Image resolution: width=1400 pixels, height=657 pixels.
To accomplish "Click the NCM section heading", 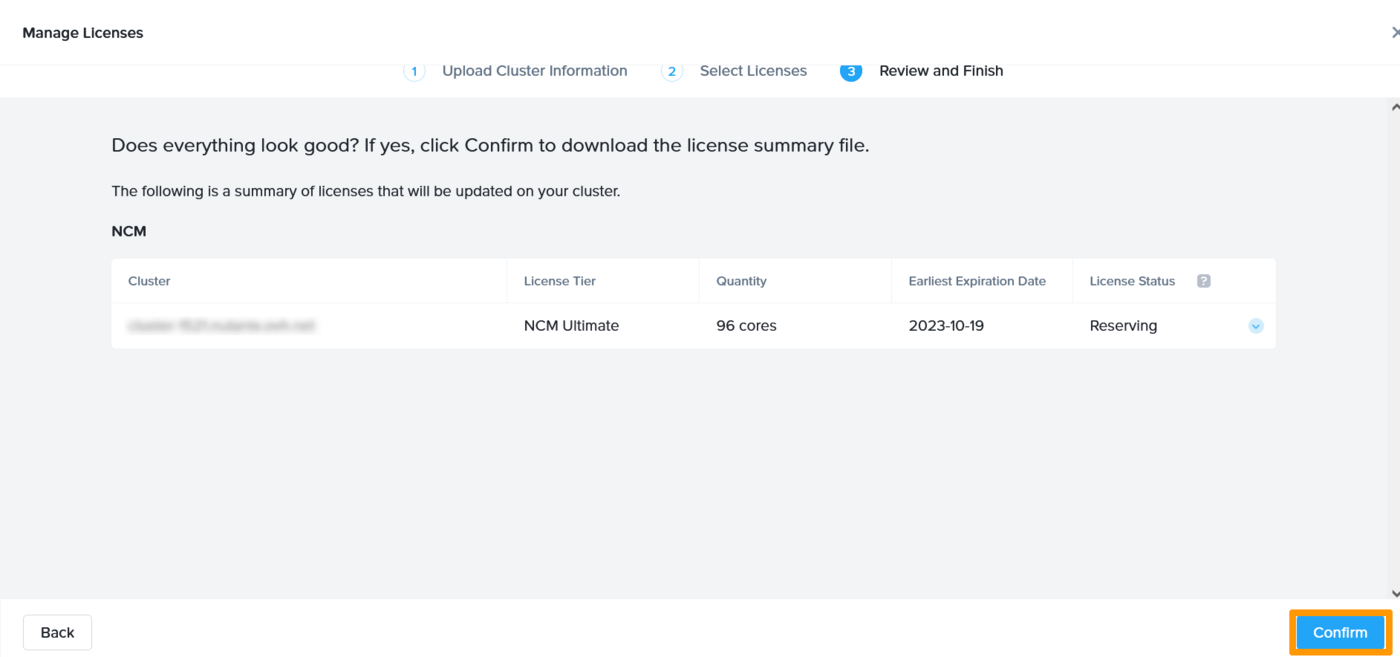I will pyautogui.click(x=128, y=231).
